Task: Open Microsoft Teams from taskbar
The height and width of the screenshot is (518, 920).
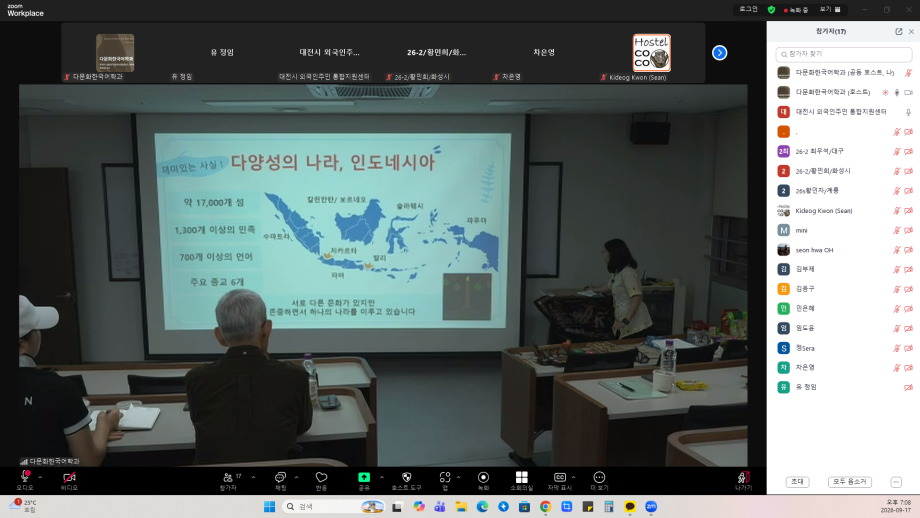Action: [x=439, y=507]
